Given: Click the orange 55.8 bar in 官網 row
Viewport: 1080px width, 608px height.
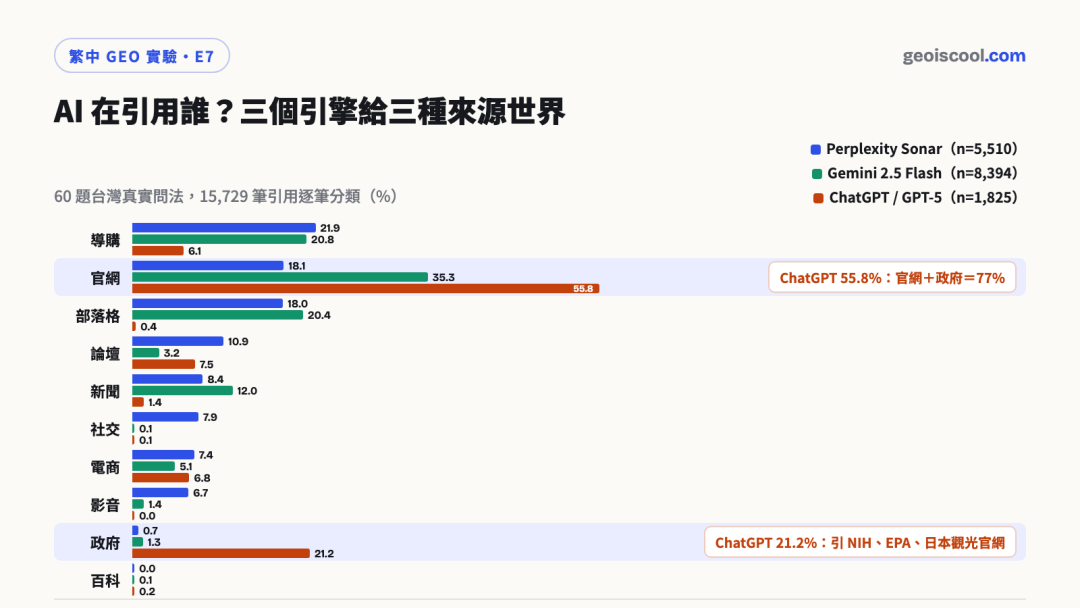Looking at the screenshot, I should pos(366,289).
